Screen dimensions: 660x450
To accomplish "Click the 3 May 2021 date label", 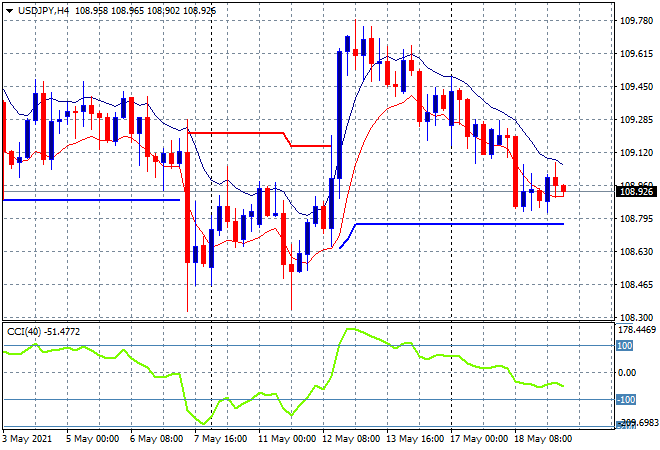I will pyautogui.click(x=27, y=439).
